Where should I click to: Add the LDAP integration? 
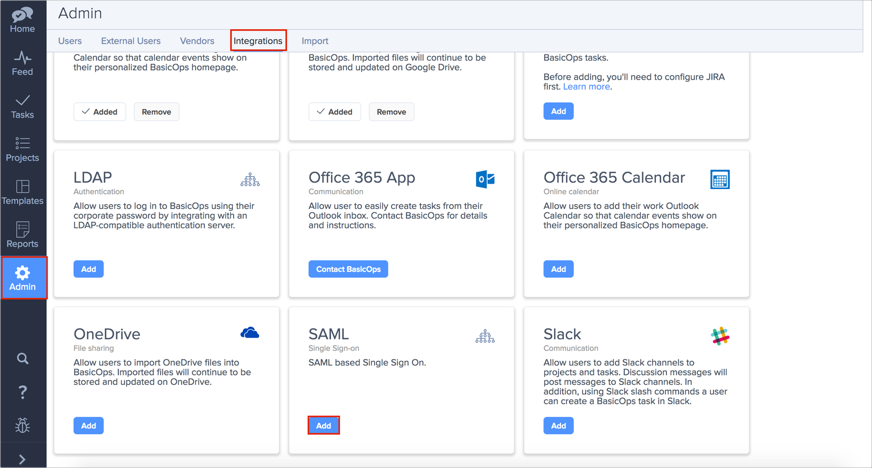click(x=88, y=269)
